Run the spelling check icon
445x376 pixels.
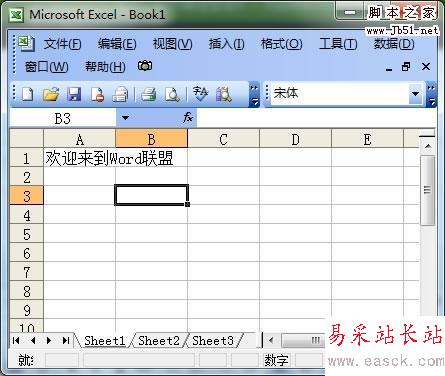coord(200,94)
